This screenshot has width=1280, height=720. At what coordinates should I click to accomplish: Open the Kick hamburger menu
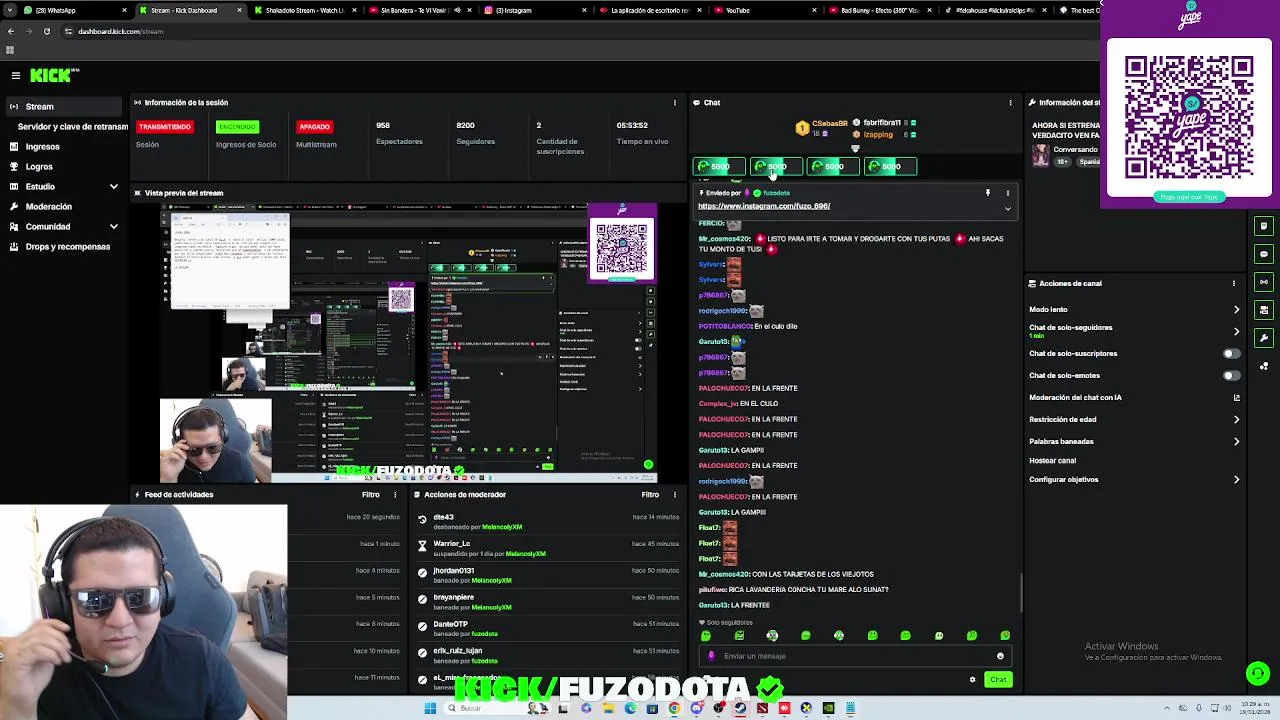coord(16,75)
